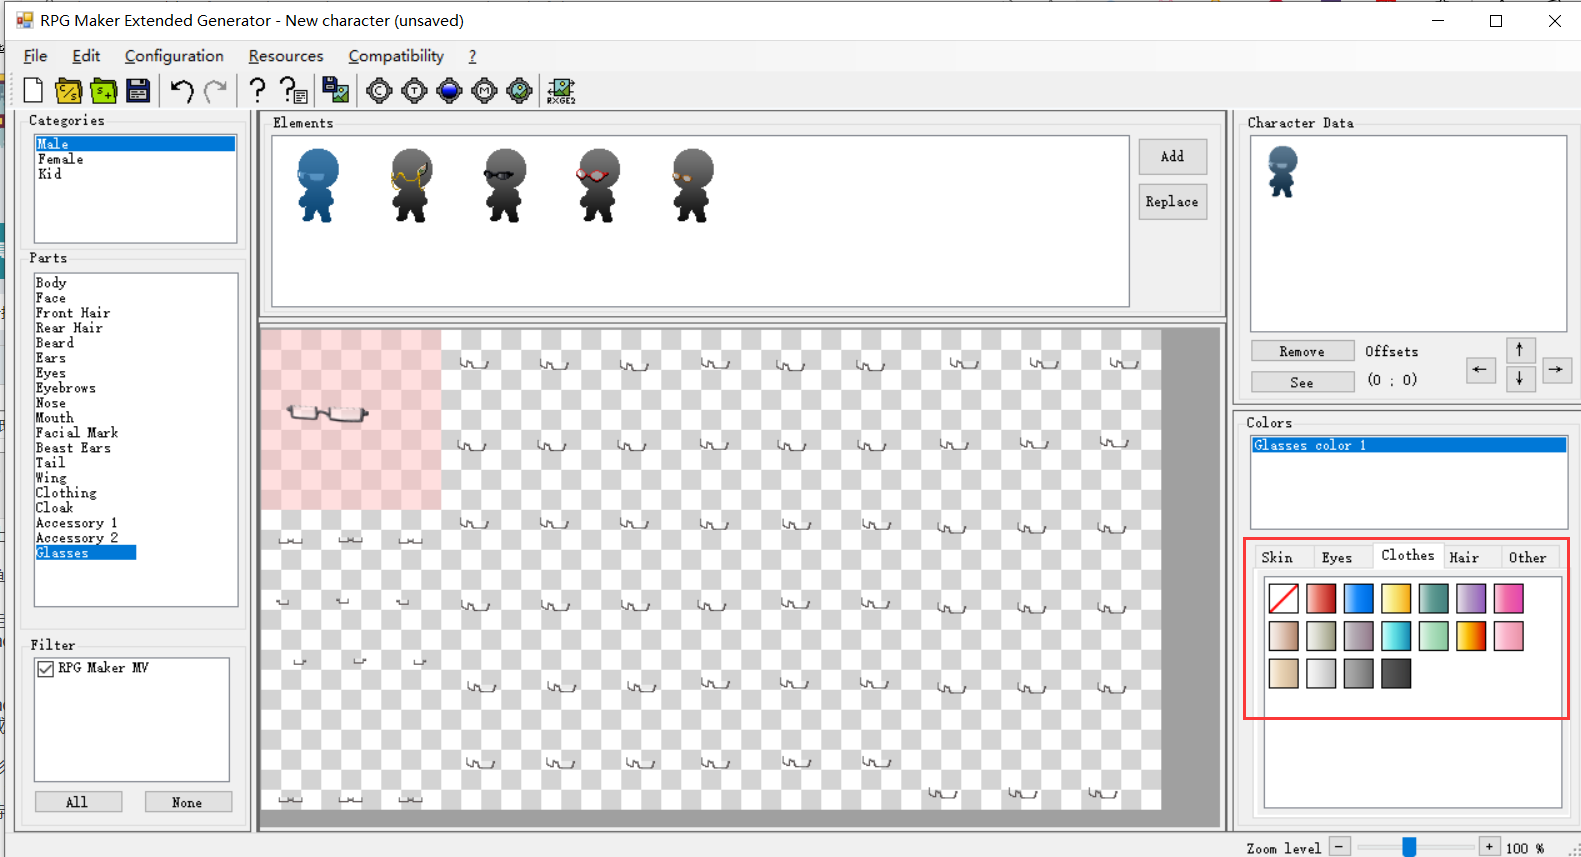The image size is (1581, 857).
Task: Move offset up with the up arrow
Action: (x=1520, y=350)
